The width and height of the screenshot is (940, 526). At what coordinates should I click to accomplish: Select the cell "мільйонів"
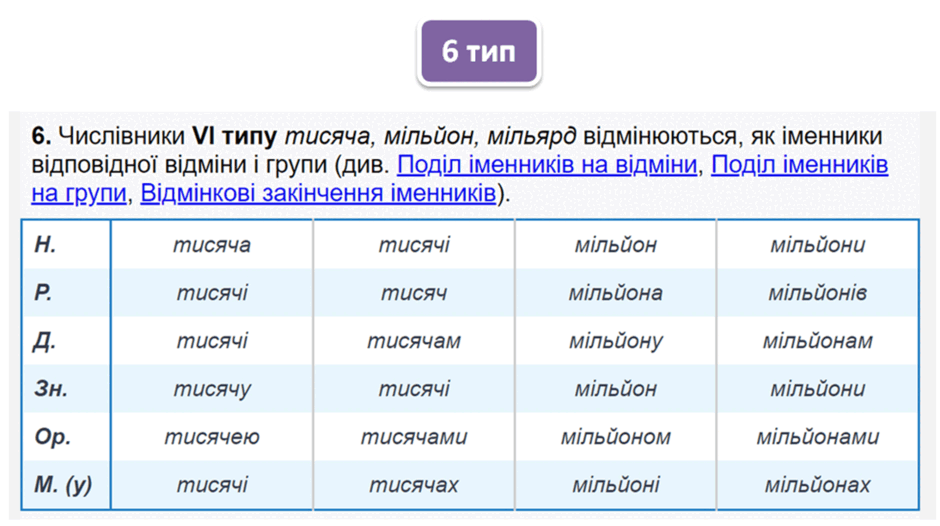(x=818, y=293)
